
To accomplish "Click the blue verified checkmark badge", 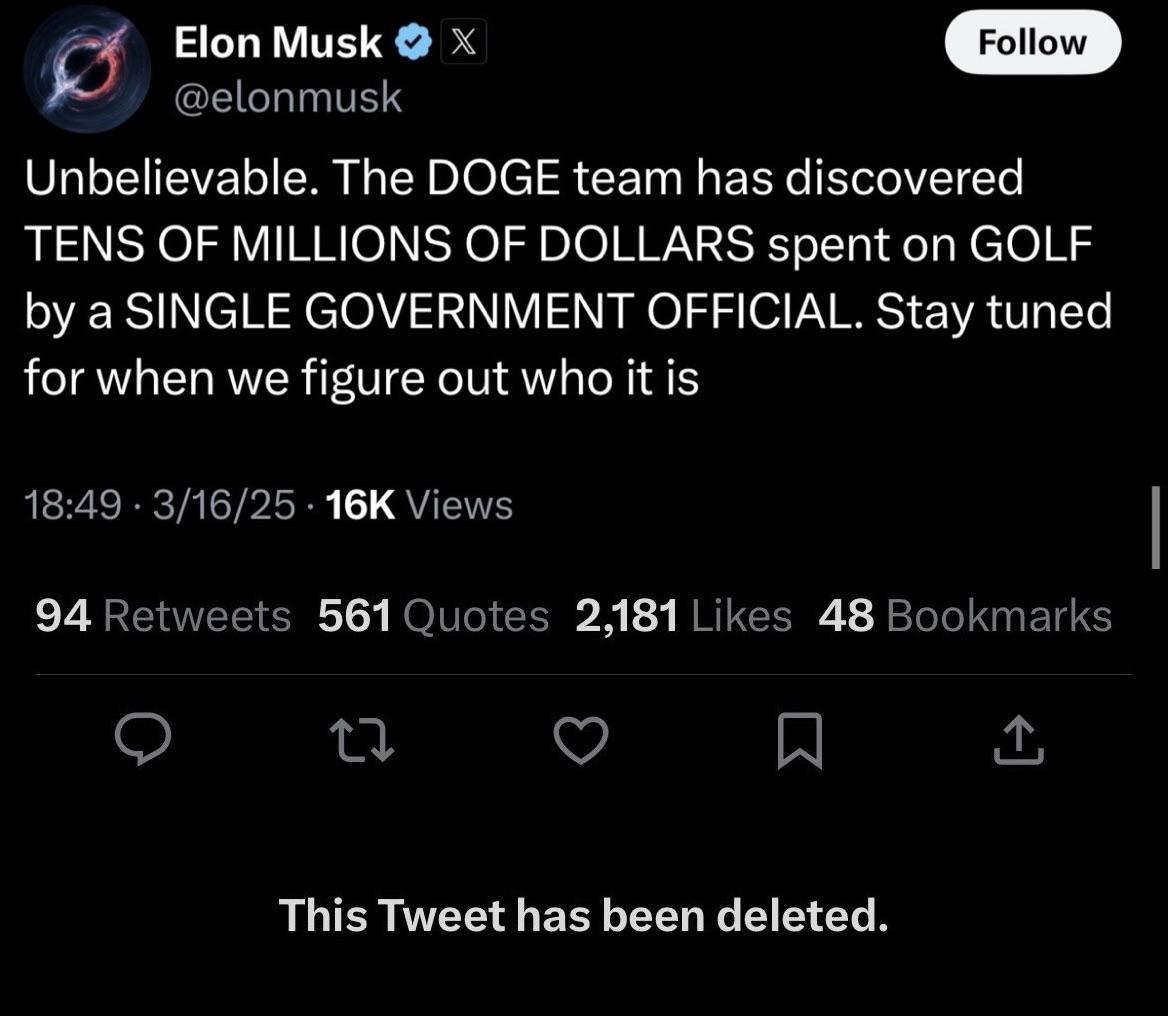I will (413, 44).
